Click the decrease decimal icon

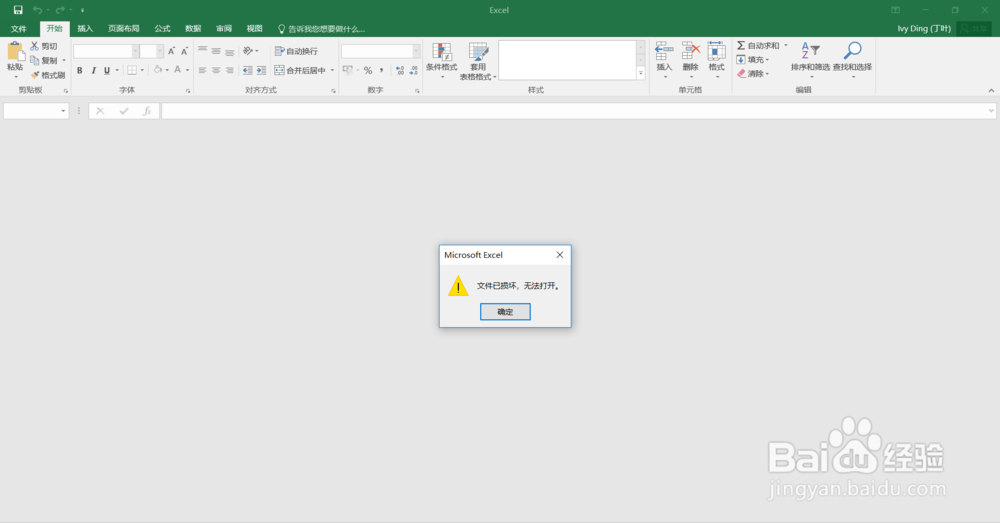413,70
